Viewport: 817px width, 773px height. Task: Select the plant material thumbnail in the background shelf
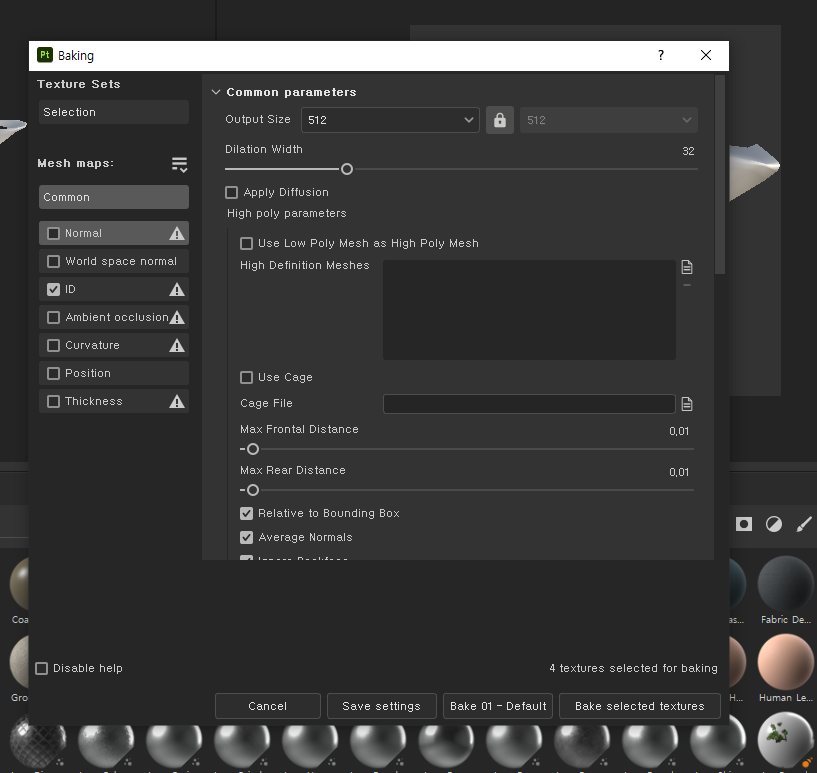(x=785, y=740)
